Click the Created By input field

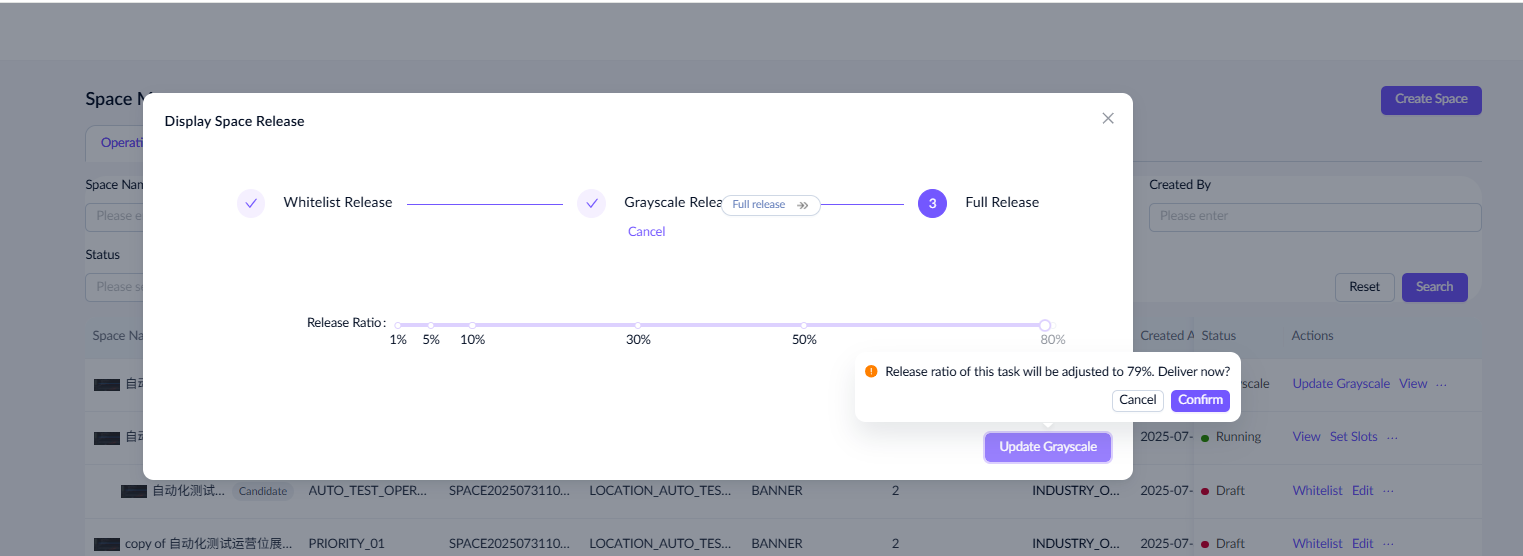[1314, 216]
